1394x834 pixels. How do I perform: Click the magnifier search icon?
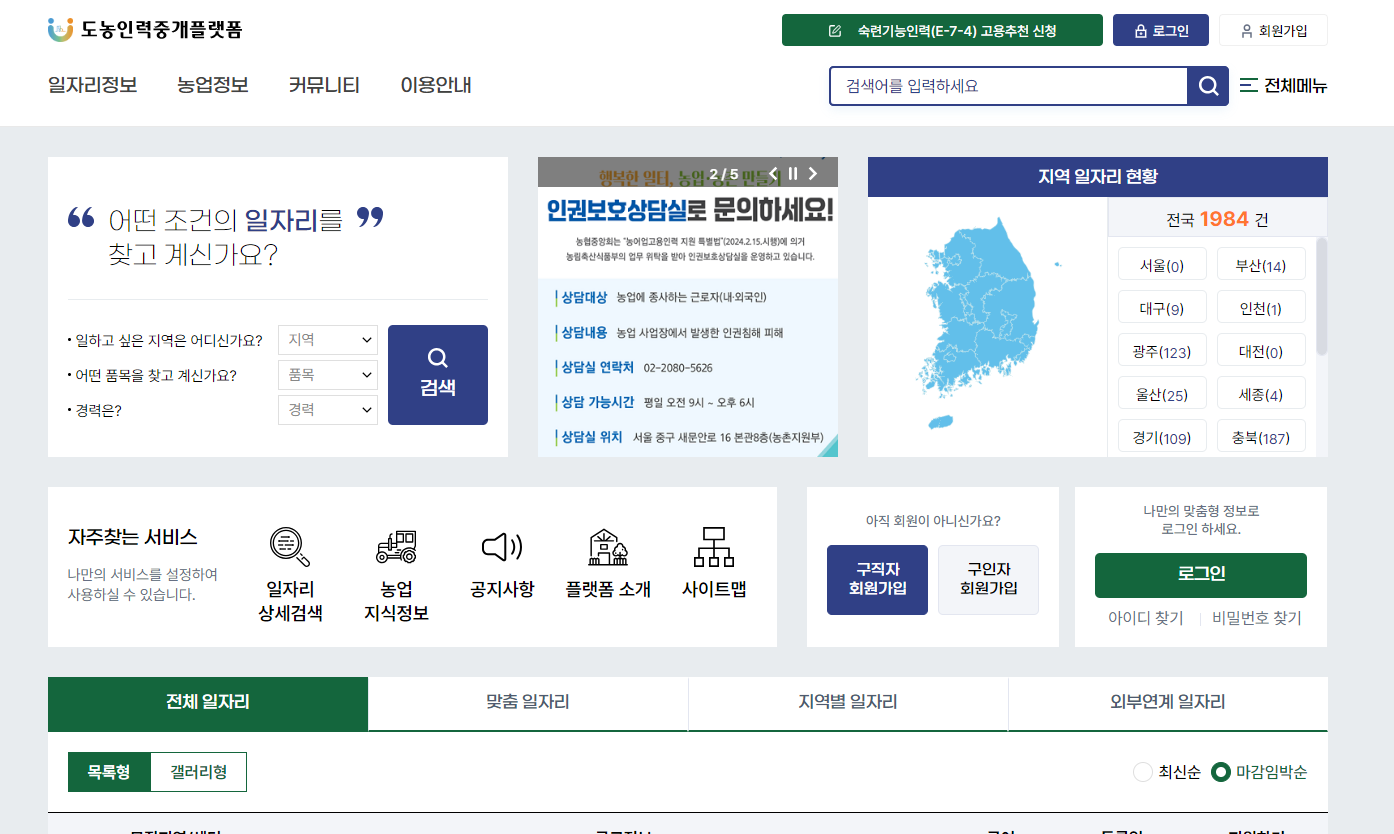point(1207,86)
